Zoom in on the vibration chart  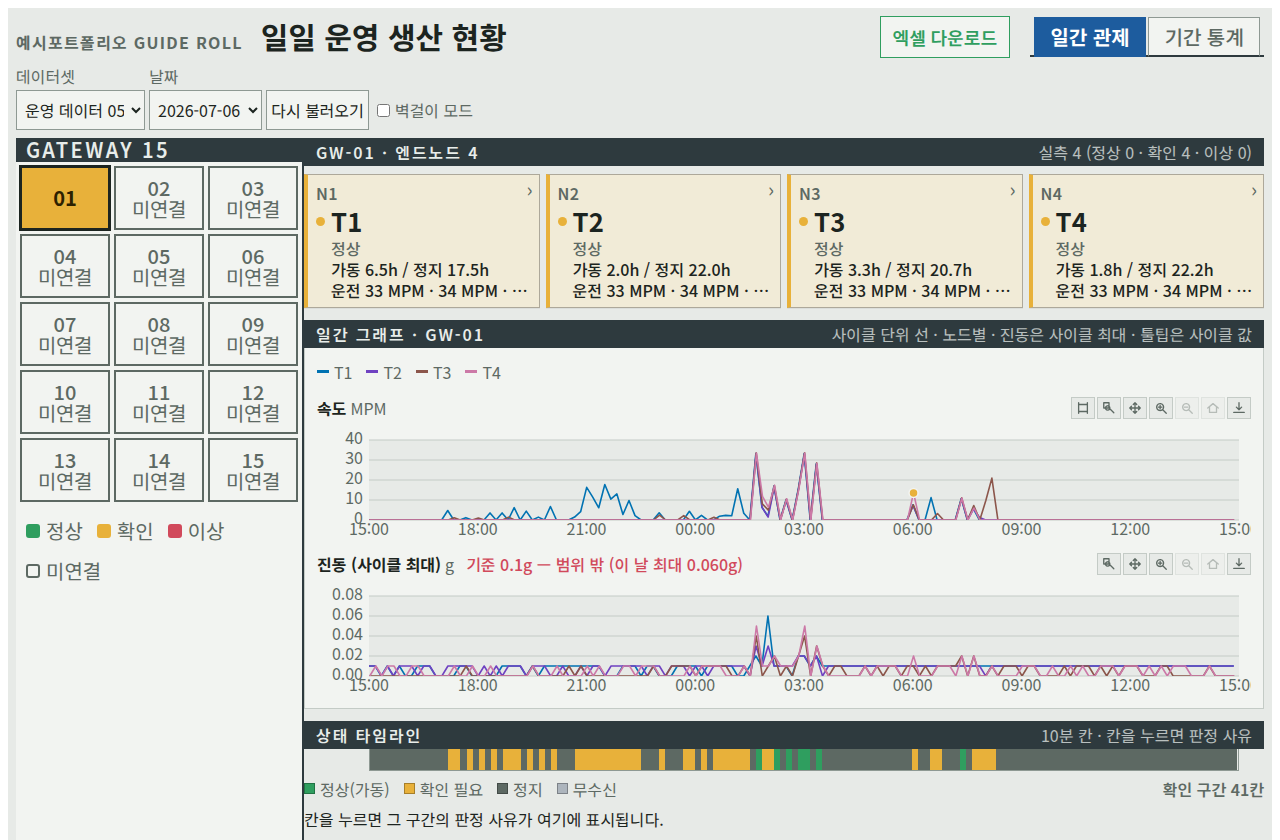coord(1161,564)
